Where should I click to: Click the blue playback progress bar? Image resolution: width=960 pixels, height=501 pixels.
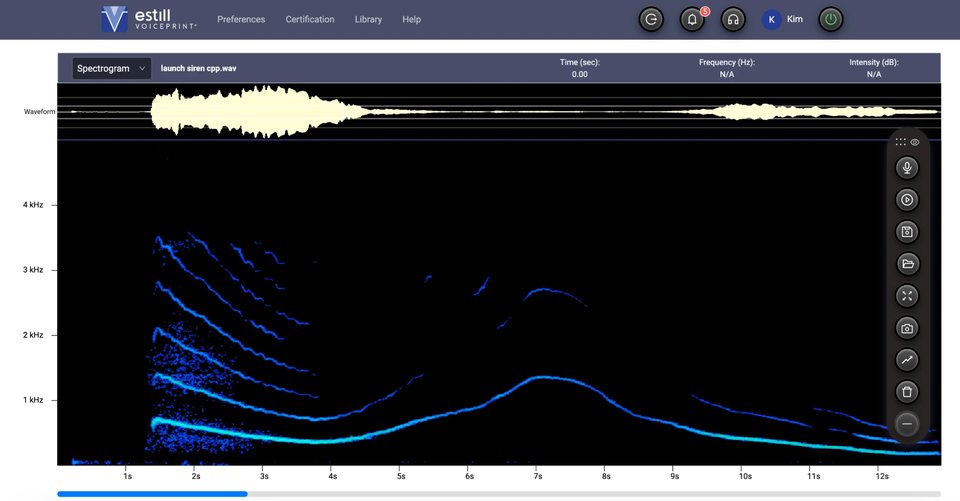tap(152, 494)
